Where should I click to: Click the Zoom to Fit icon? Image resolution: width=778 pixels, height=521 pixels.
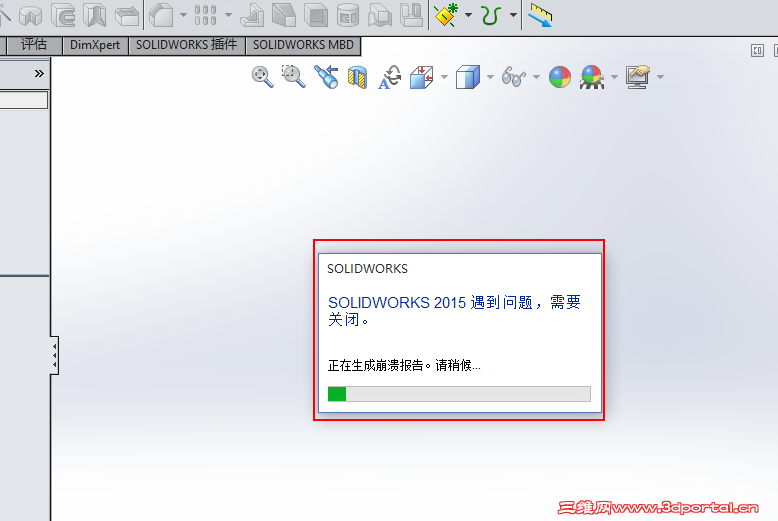pos(262,77)
